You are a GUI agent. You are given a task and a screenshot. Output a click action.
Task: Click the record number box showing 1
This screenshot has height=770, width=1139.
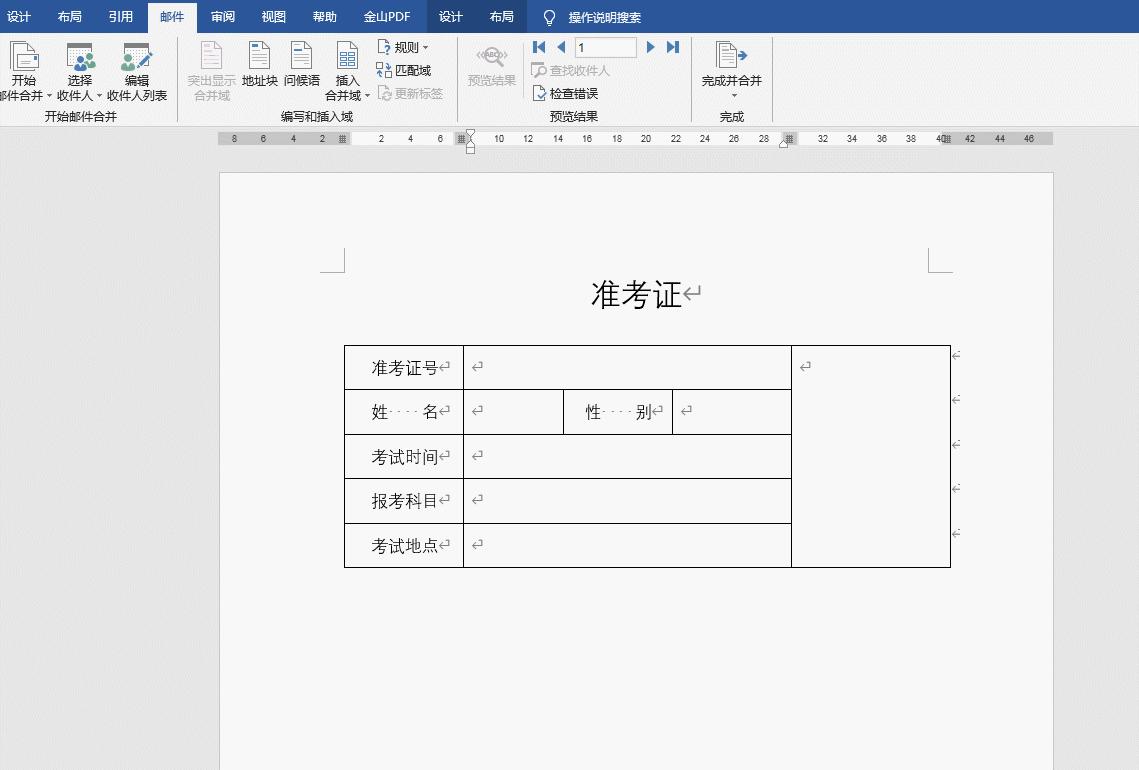pos(604,46)
